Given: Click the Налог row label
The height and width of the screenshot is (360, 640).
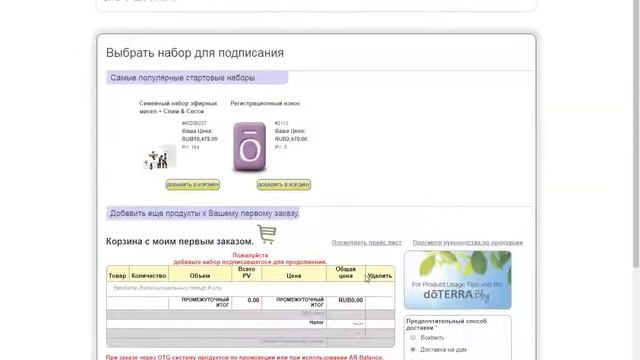Looking at the screenshot, I should 316,322.
